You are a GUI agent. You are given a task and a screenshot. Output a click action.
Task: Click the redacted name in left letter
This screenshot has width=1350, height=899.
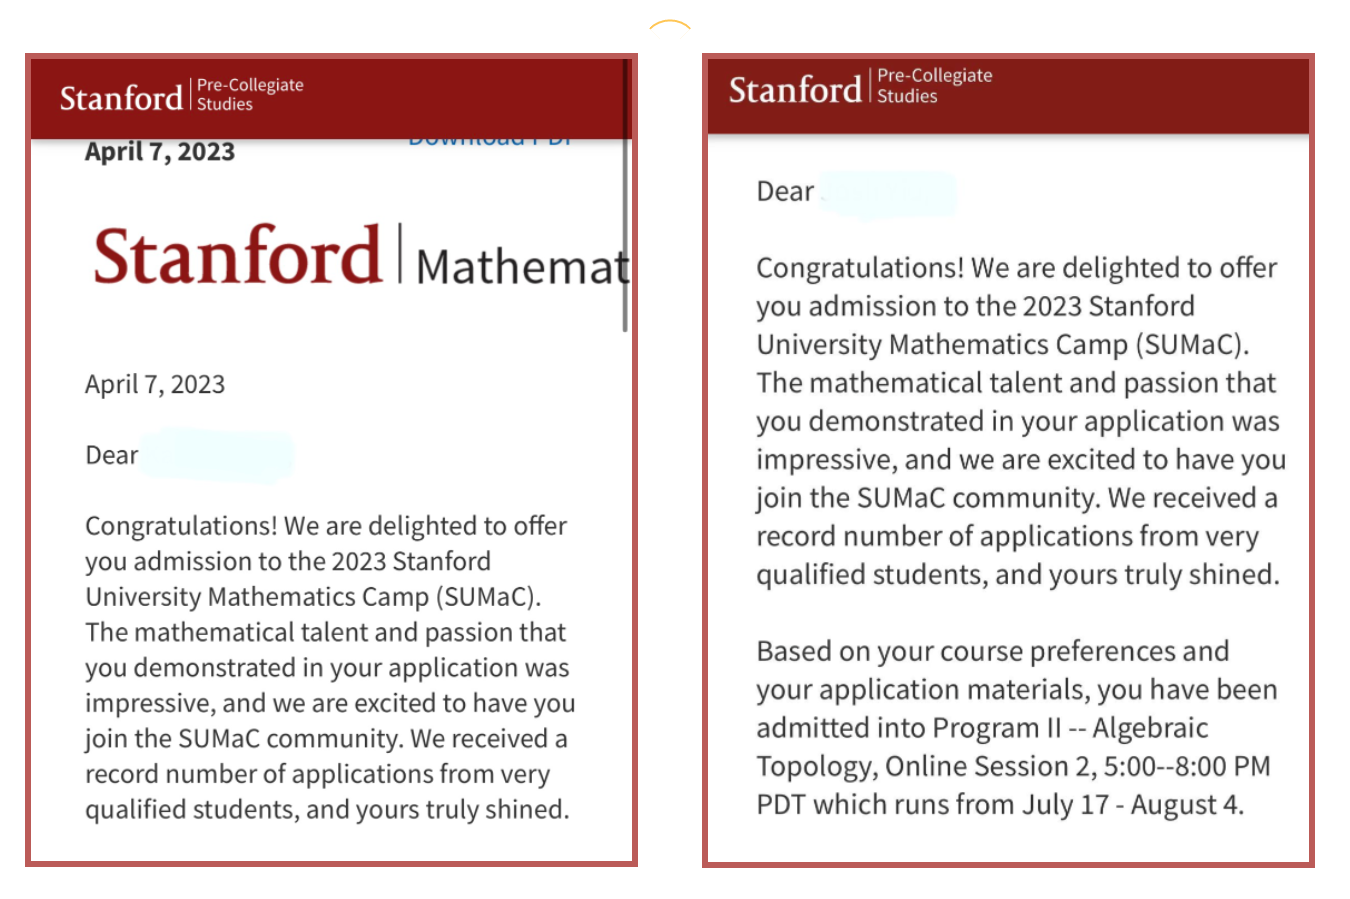pyautogui.click(x=216, y=456)
